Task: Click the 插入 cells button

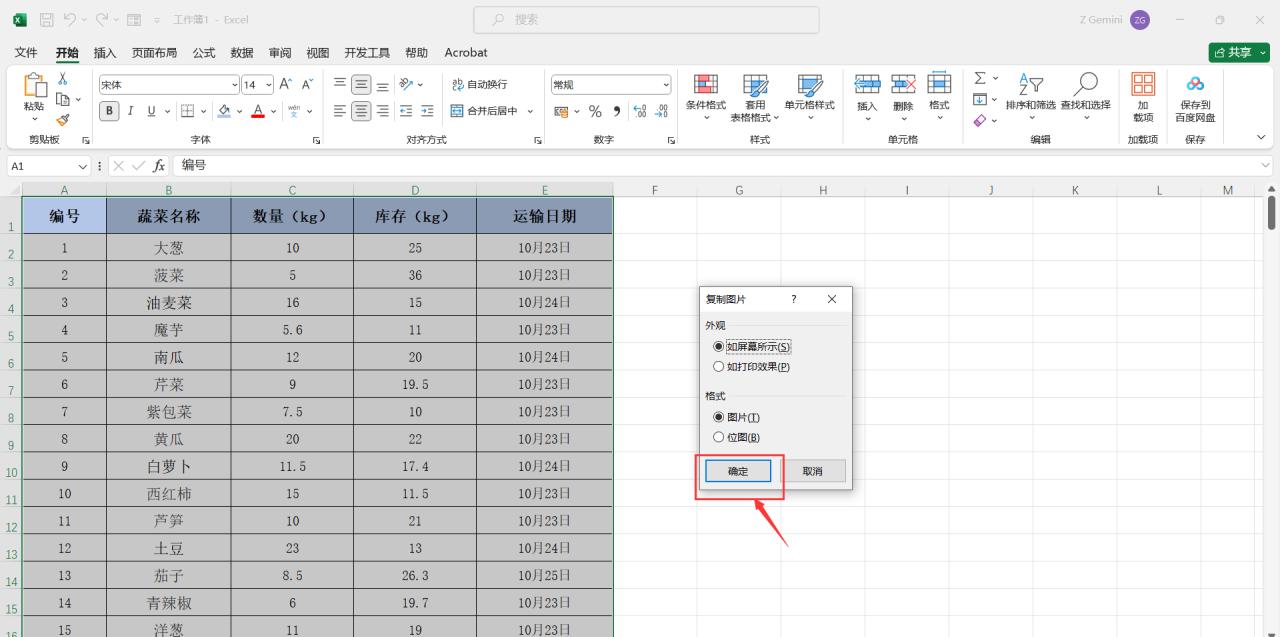Action: tap(867, 97)
